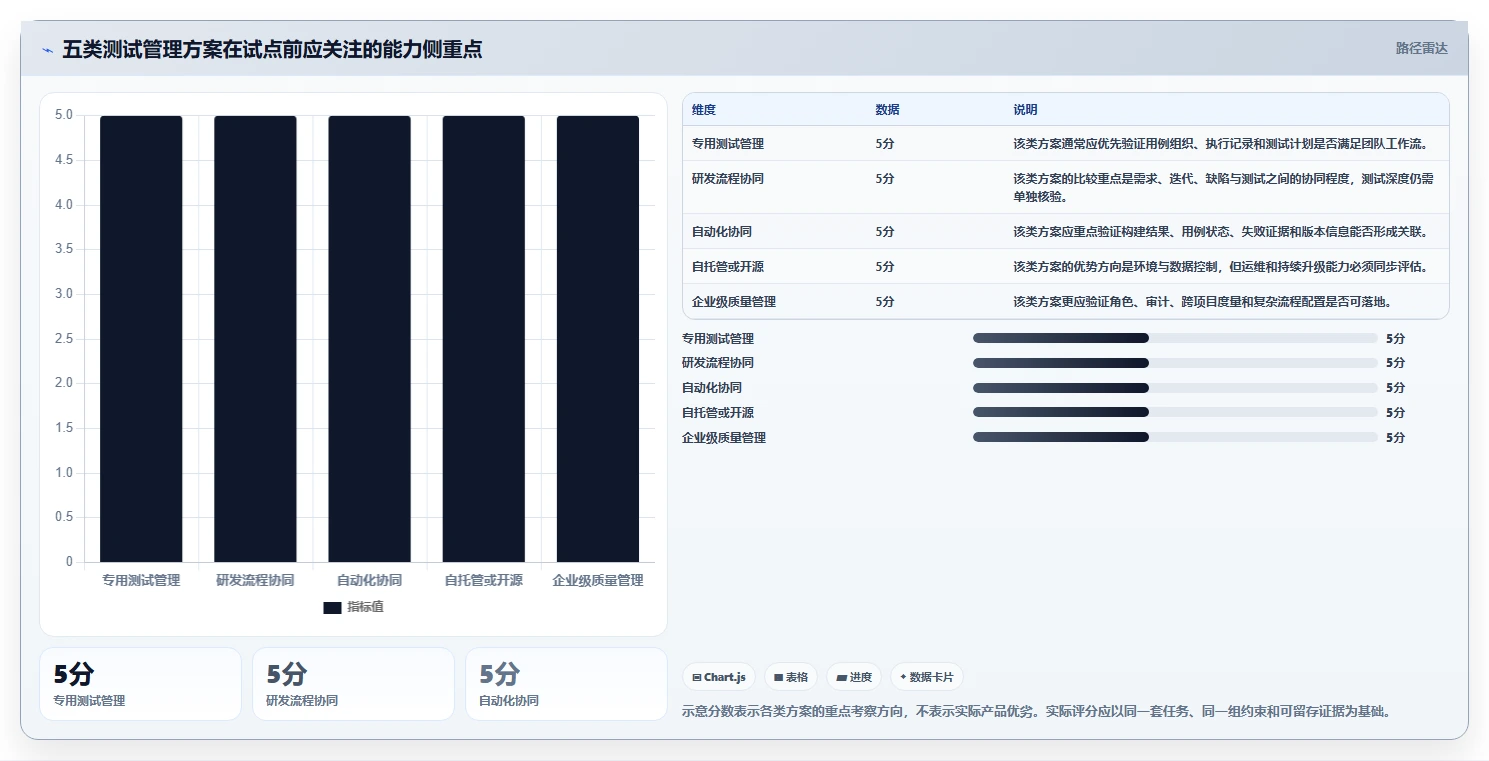Select the 自动化协同 table row cell
Screen dimensions: 1489x761
[x=722, y=232]
